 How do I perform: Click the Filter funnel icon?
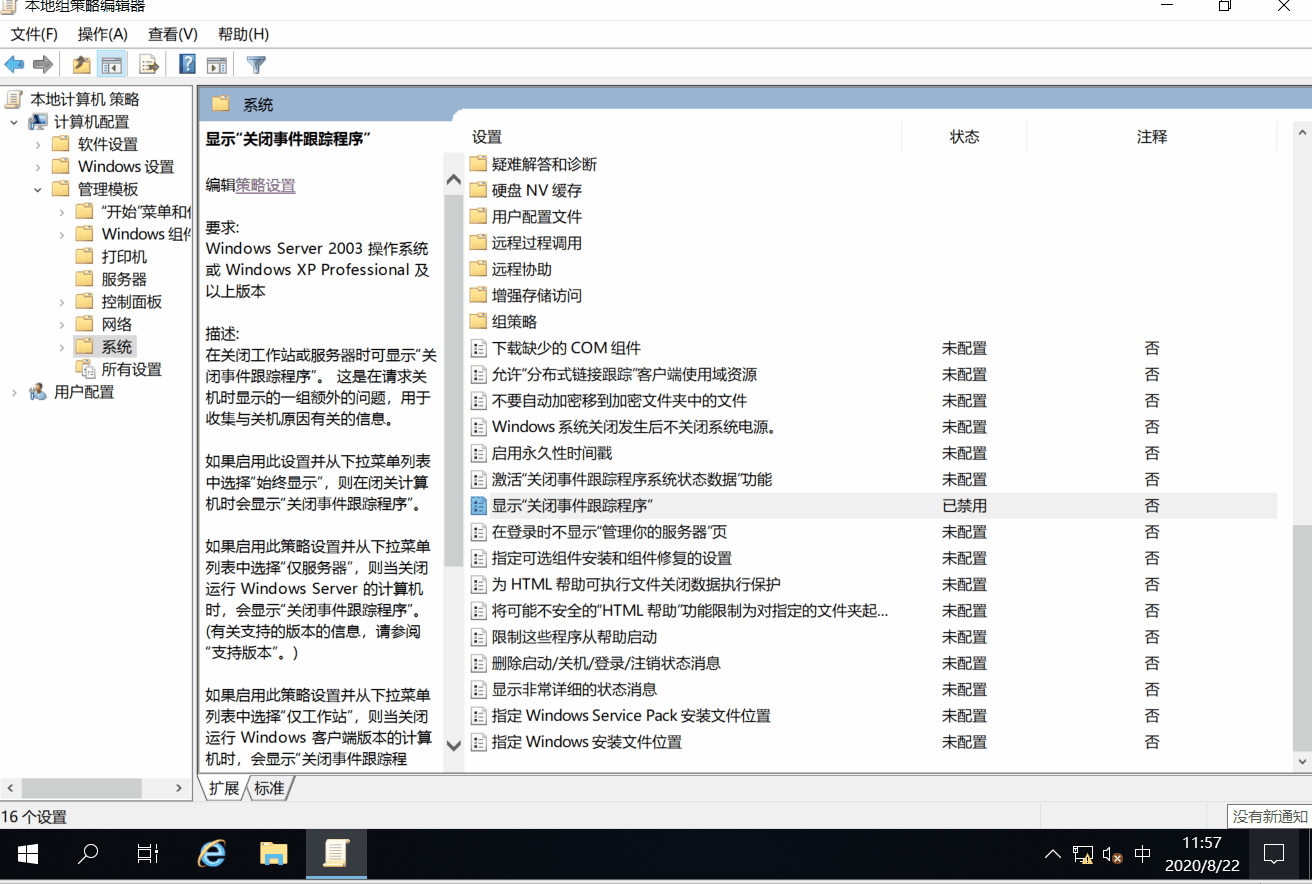coord(256,65)
